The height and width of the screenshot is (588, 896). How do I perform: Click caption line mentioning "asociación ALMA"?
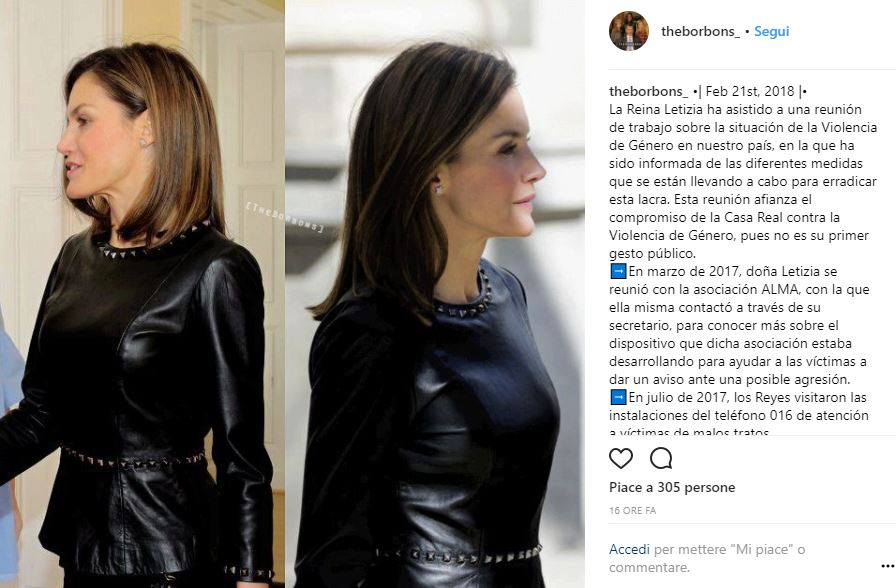pyautogui.click(x=739, y=289)
